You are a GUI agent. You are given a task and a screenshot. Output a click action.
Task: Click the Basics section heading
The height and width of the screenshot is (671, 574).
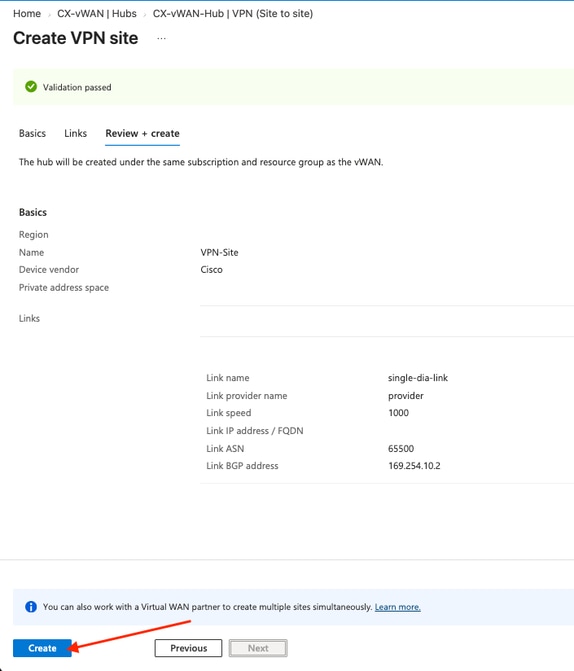[x=33, y=212]
